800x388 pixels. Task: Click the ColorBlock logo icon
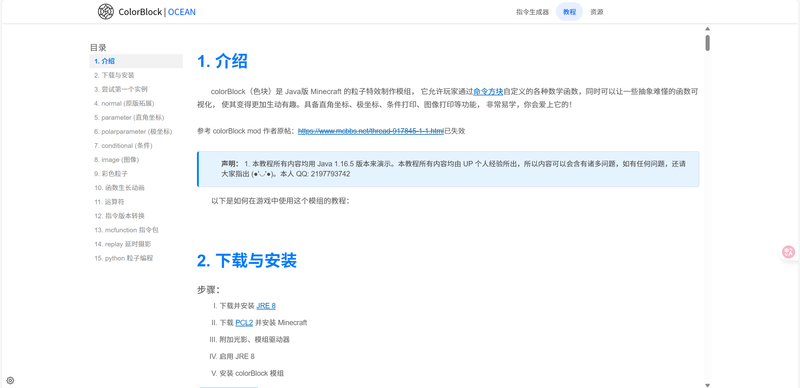pyautogui.click(x=106, y=11)
